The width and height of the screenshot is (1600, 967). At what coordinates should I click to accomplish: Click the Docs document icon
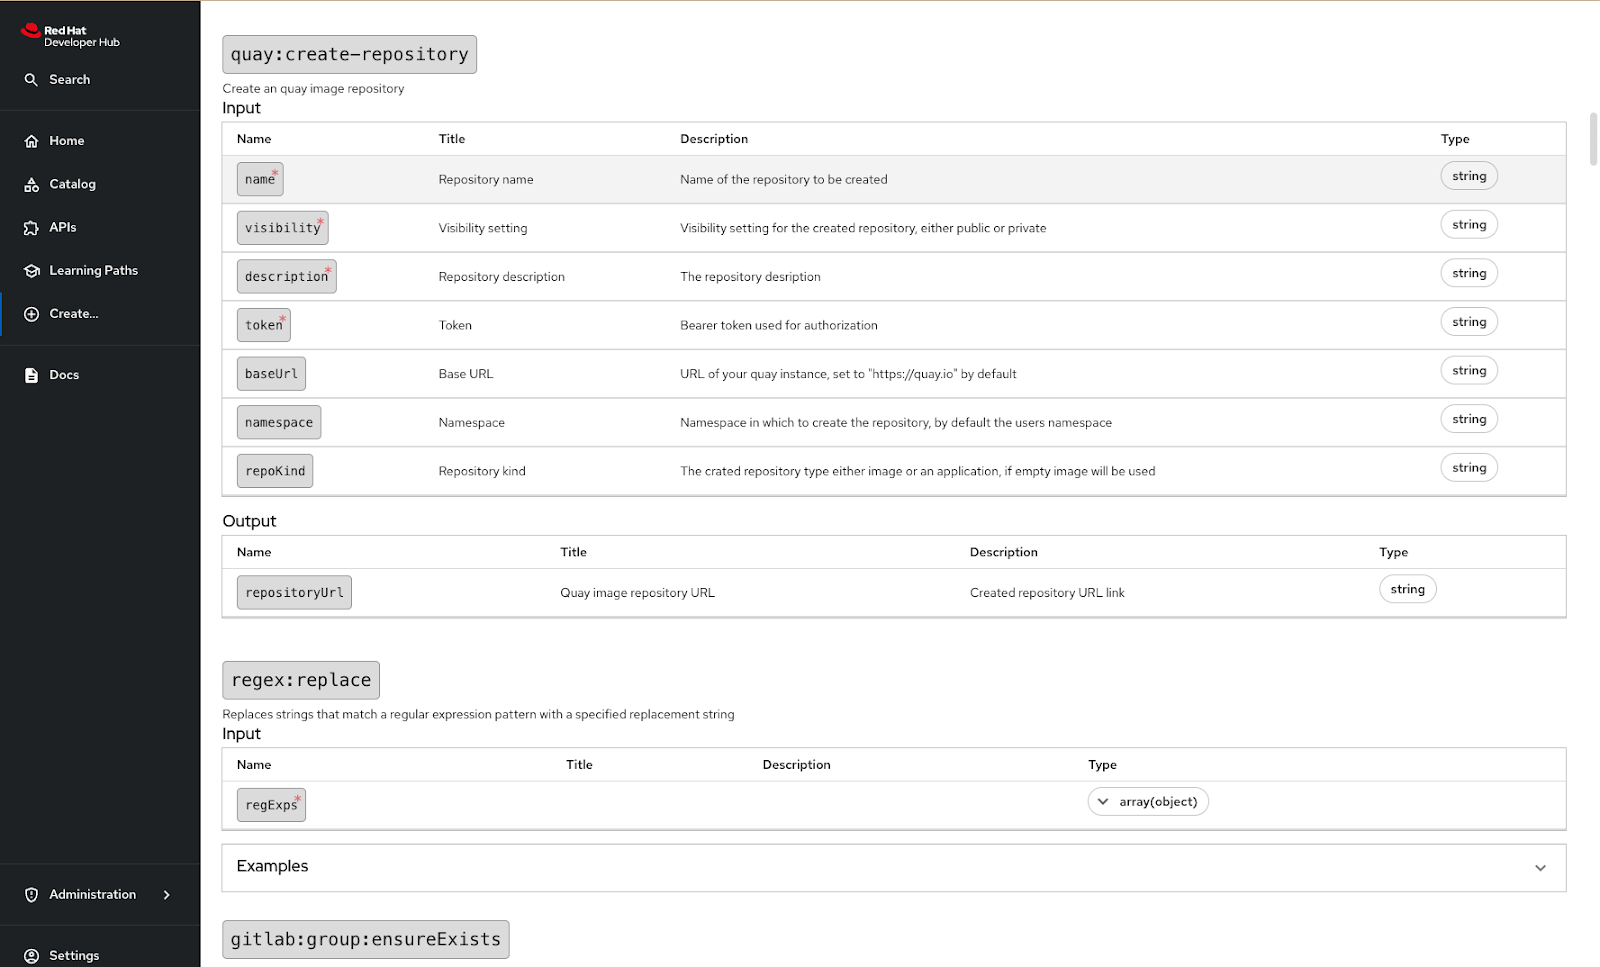(31, 375)
